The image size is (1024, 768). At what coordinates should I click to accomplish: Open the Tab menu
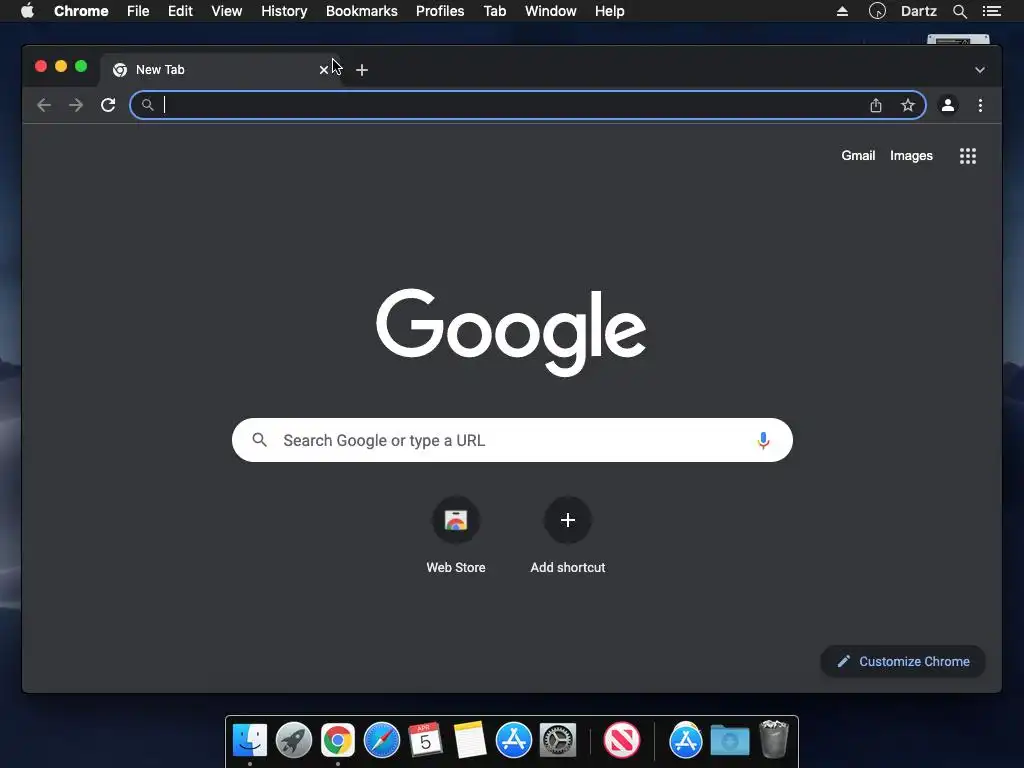point(494,11)
